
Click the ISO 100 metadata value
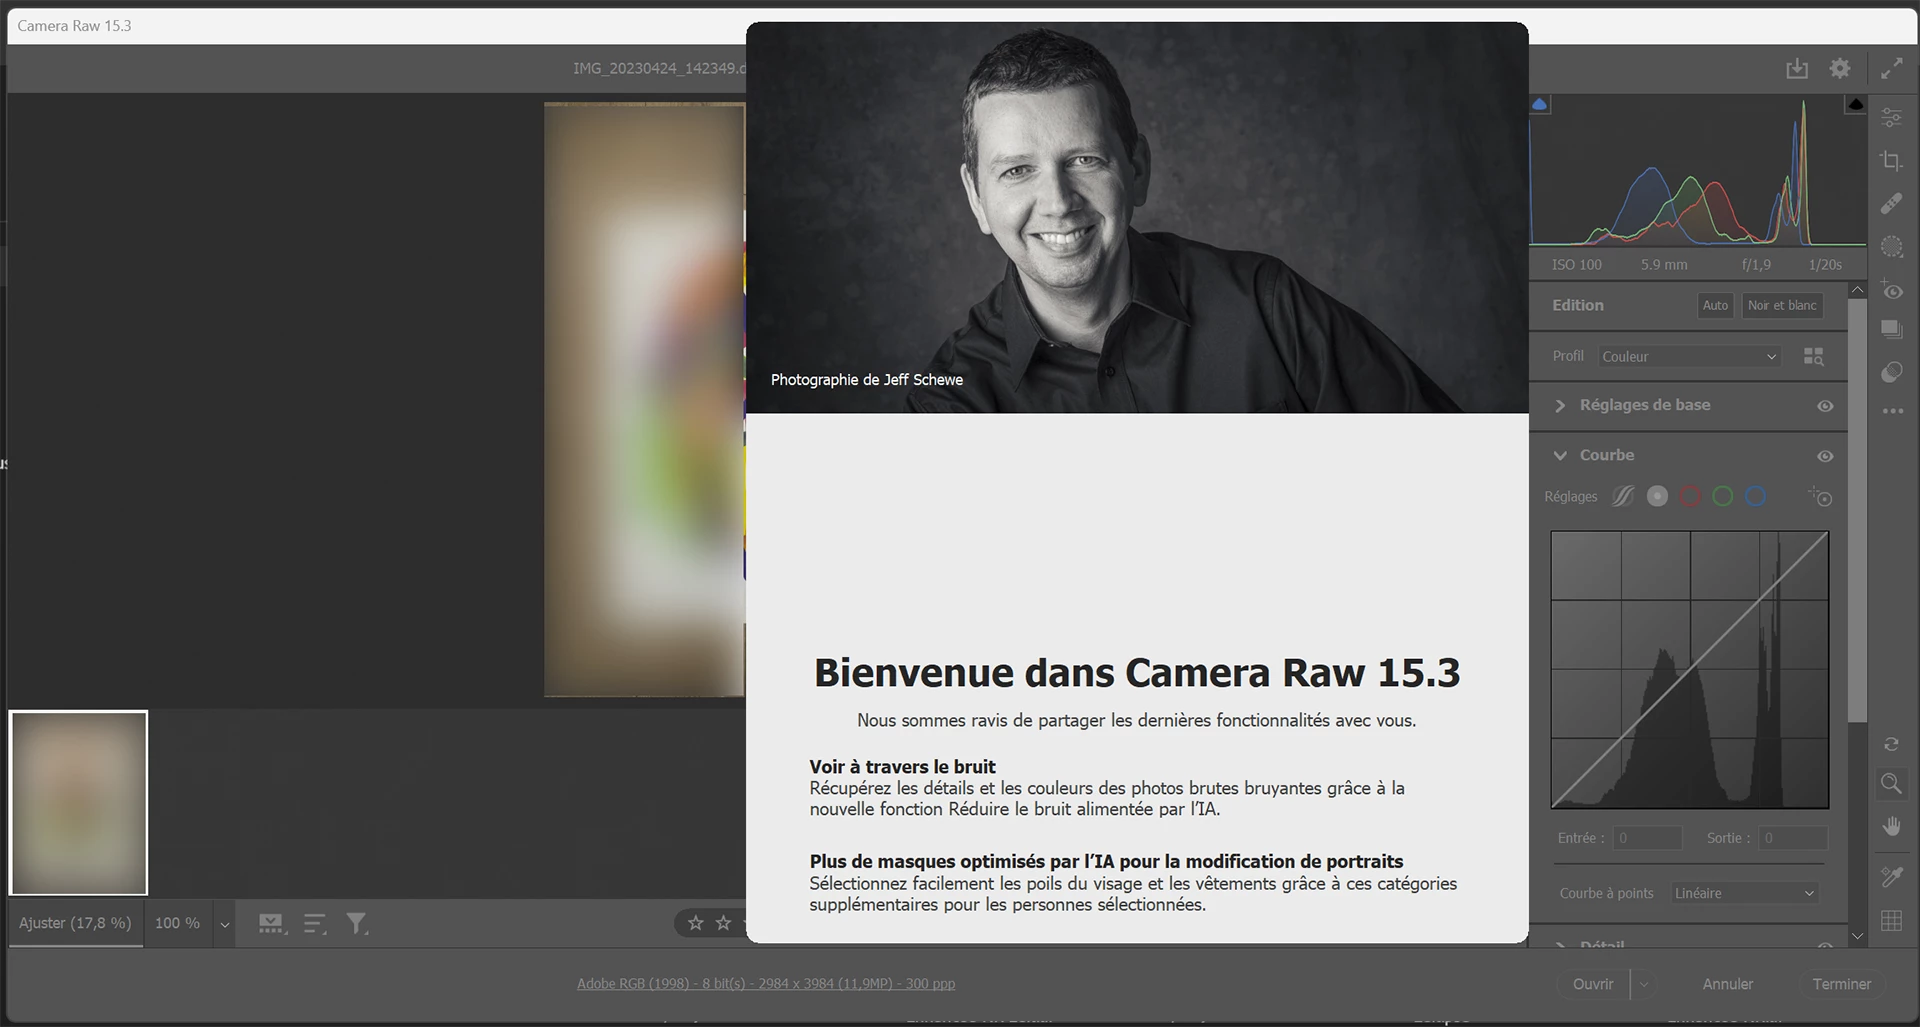1577,265
